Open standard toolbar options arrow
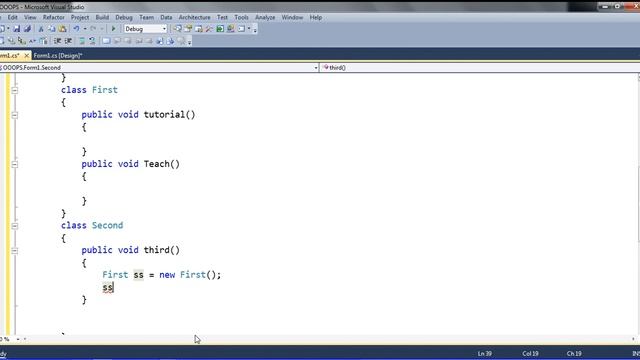 click(255, 29)
